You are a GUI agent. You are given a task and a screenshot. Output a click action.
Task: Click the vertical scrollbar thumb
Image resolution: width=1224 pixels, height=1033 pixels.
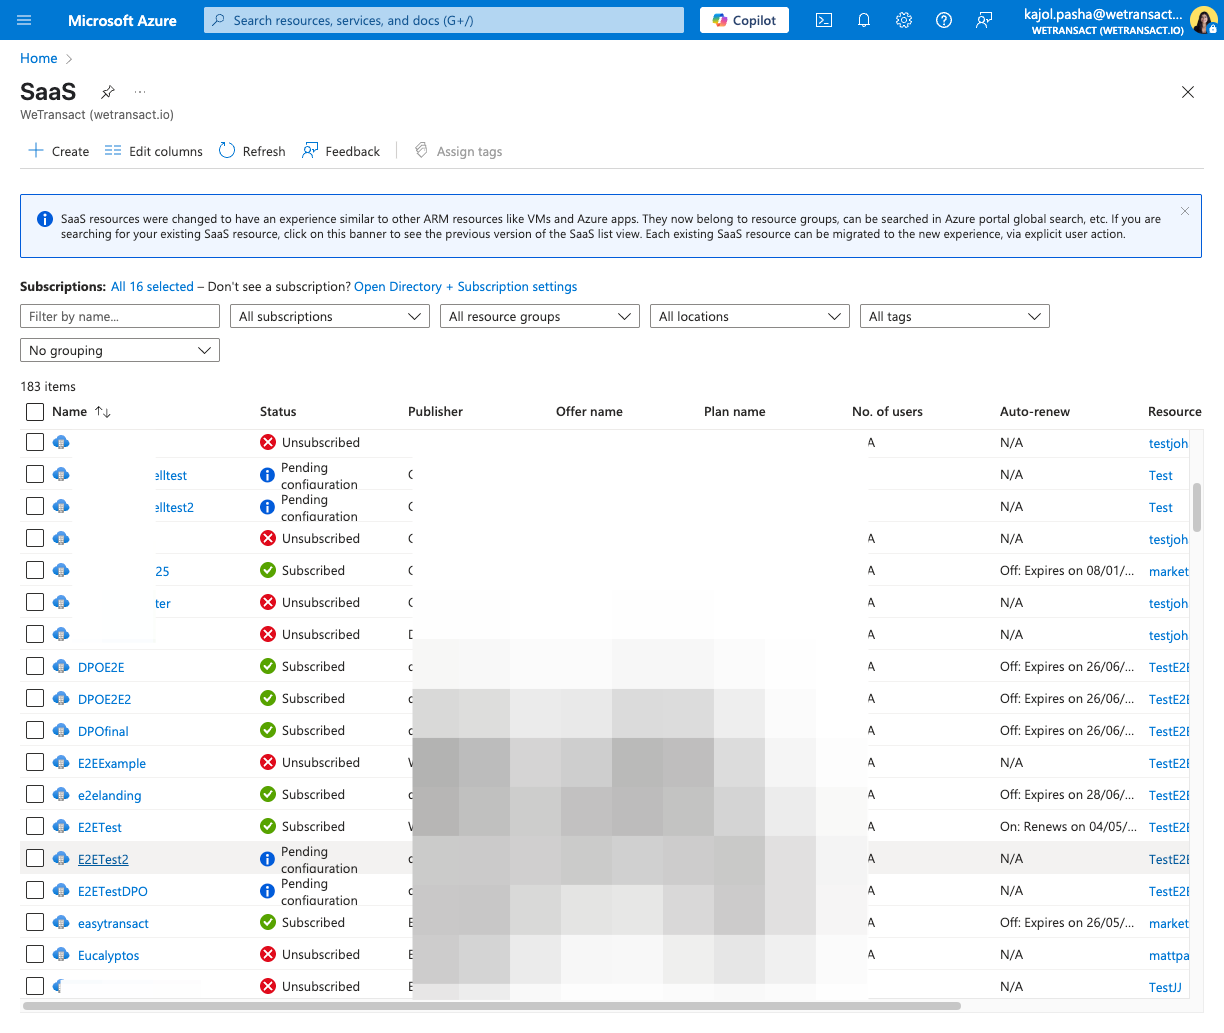pos(1197,507)
